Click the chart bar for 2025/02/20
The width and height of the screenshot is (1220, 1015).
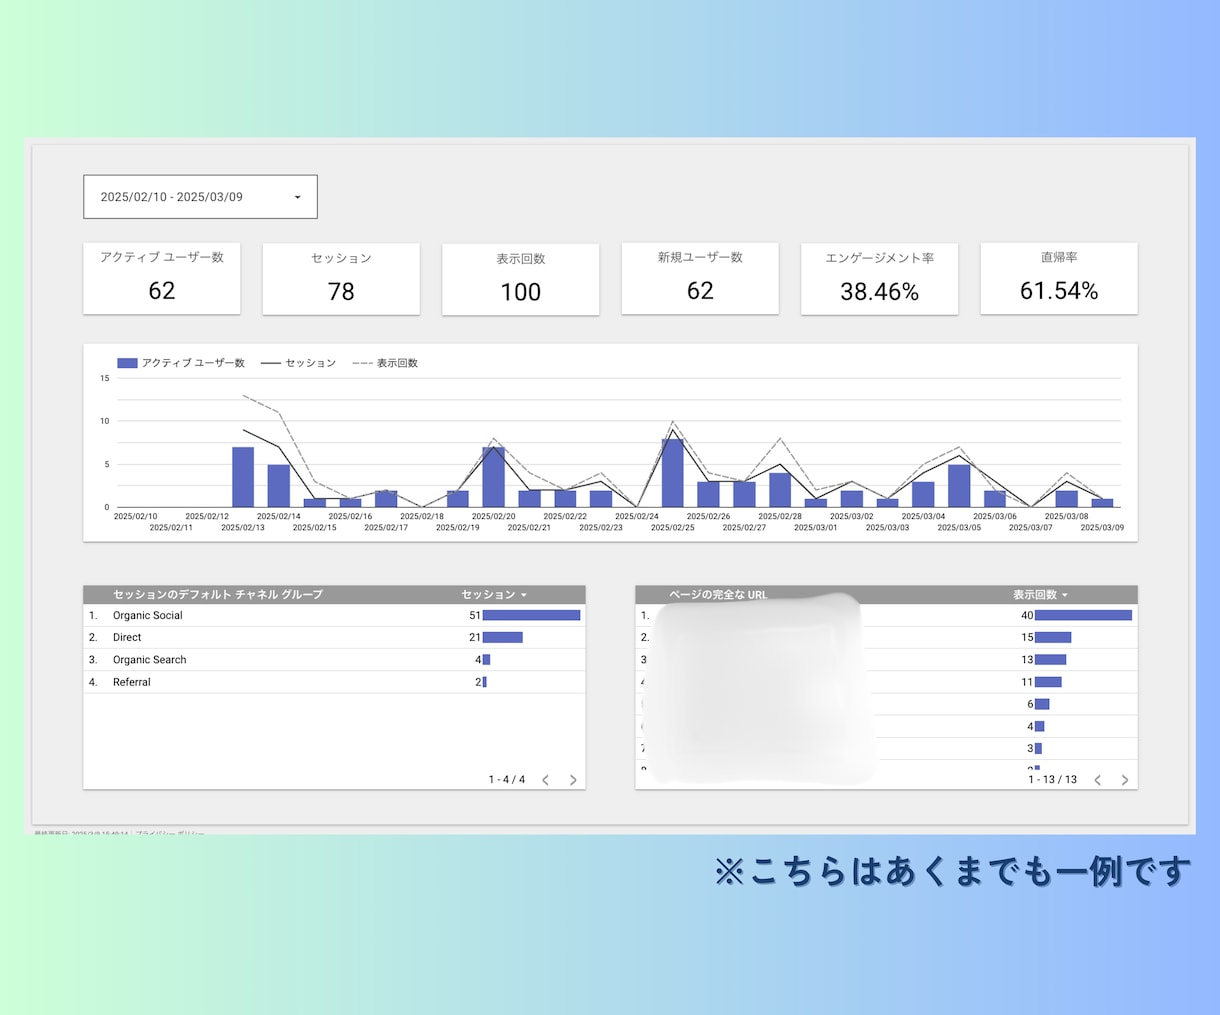tap(494, 477)
